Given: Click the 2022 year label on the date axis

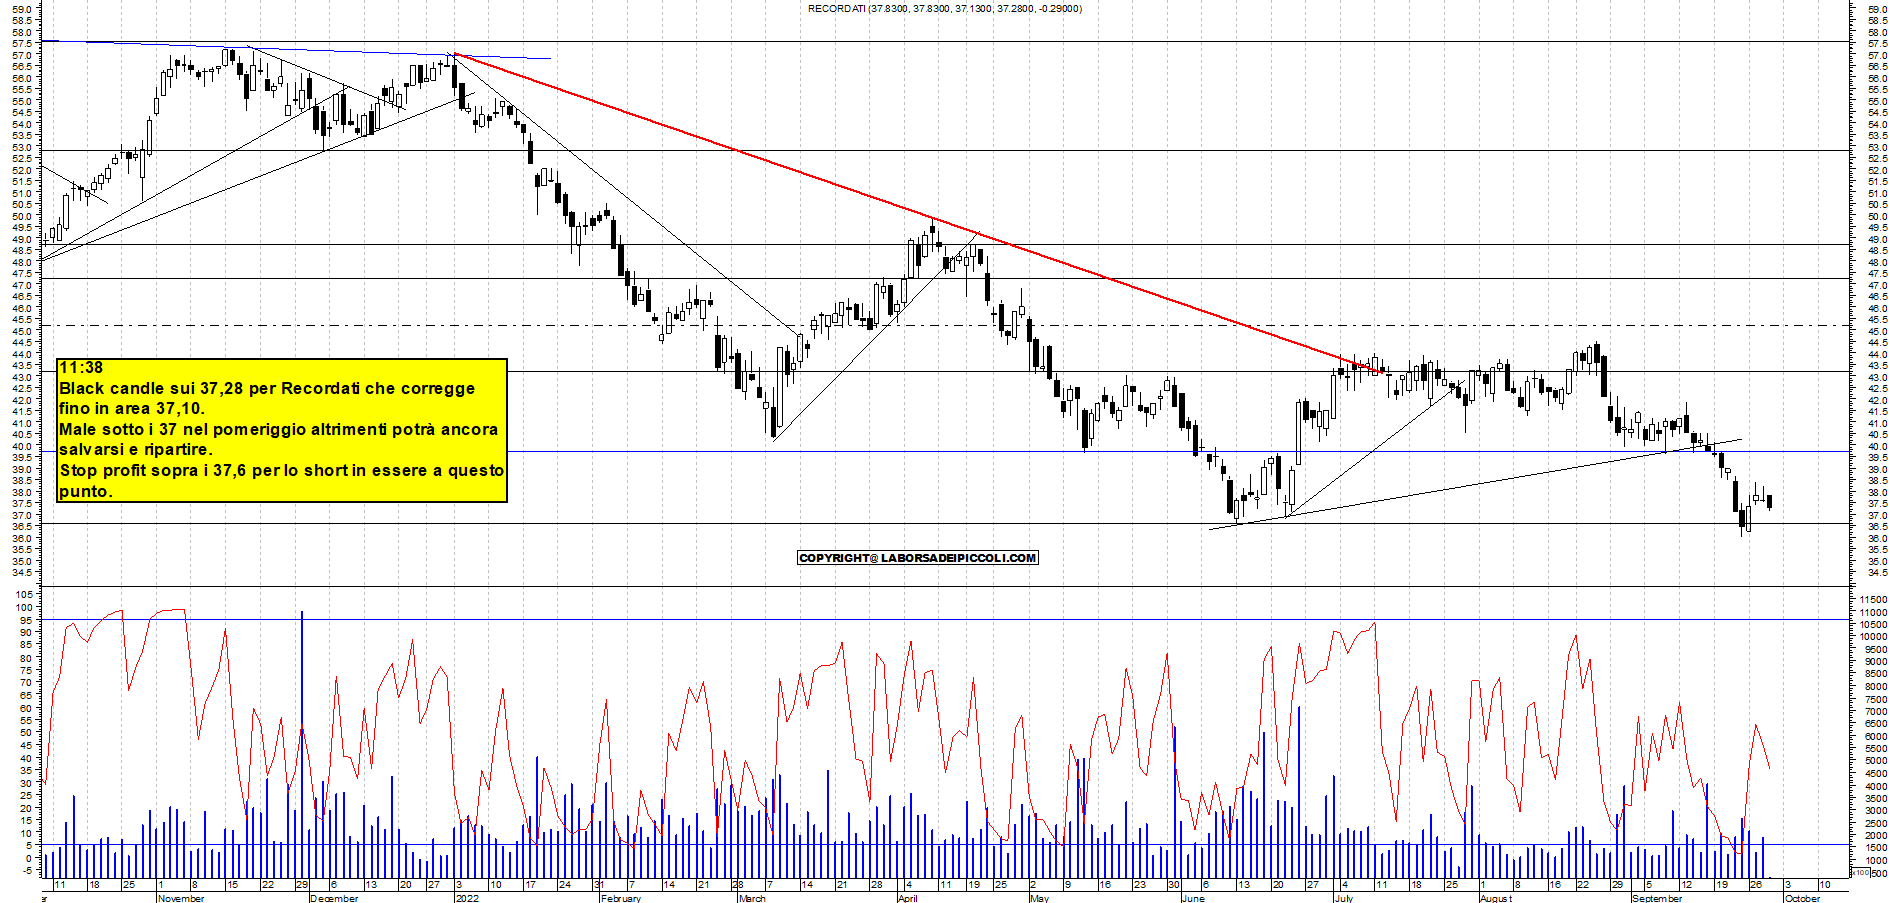Looking at the screenshot, I should (x=467, y=898).
